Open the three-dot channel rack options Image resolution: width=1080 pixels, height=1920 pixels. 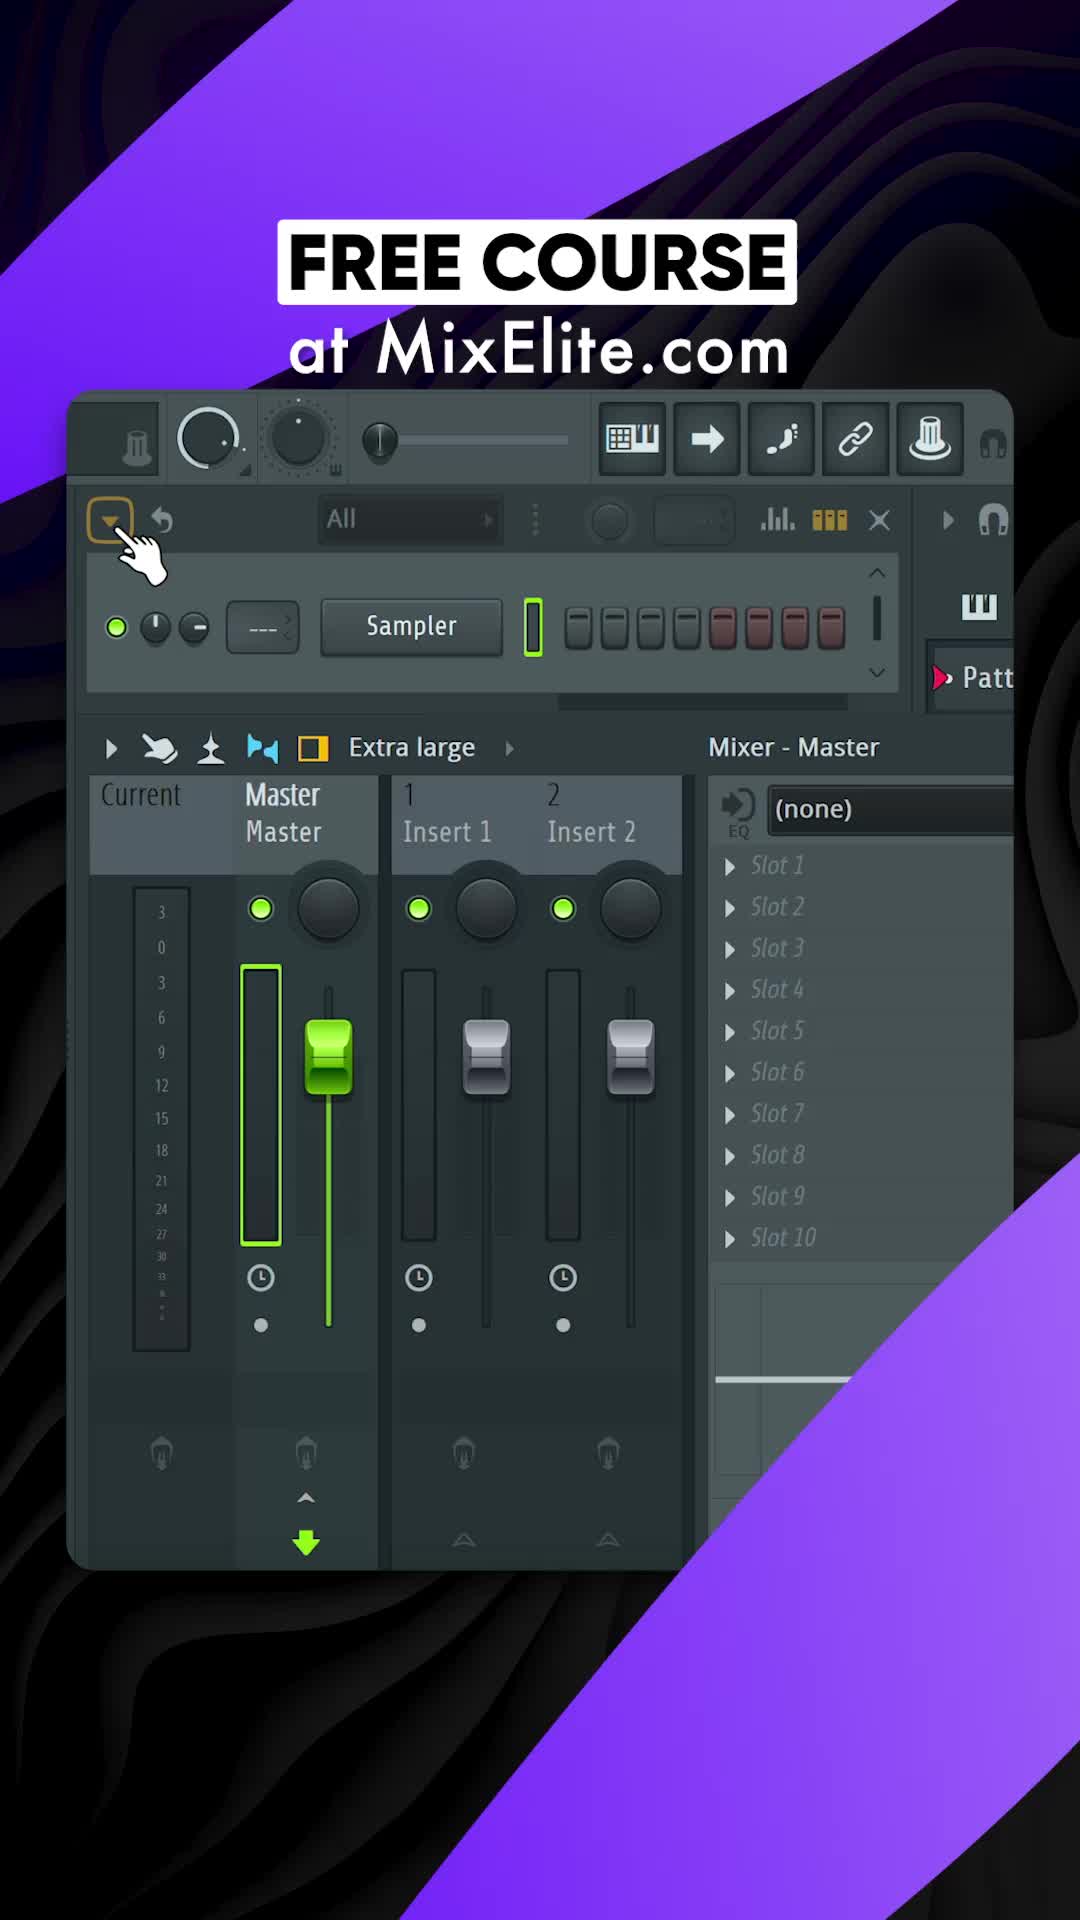pos(535,520)
